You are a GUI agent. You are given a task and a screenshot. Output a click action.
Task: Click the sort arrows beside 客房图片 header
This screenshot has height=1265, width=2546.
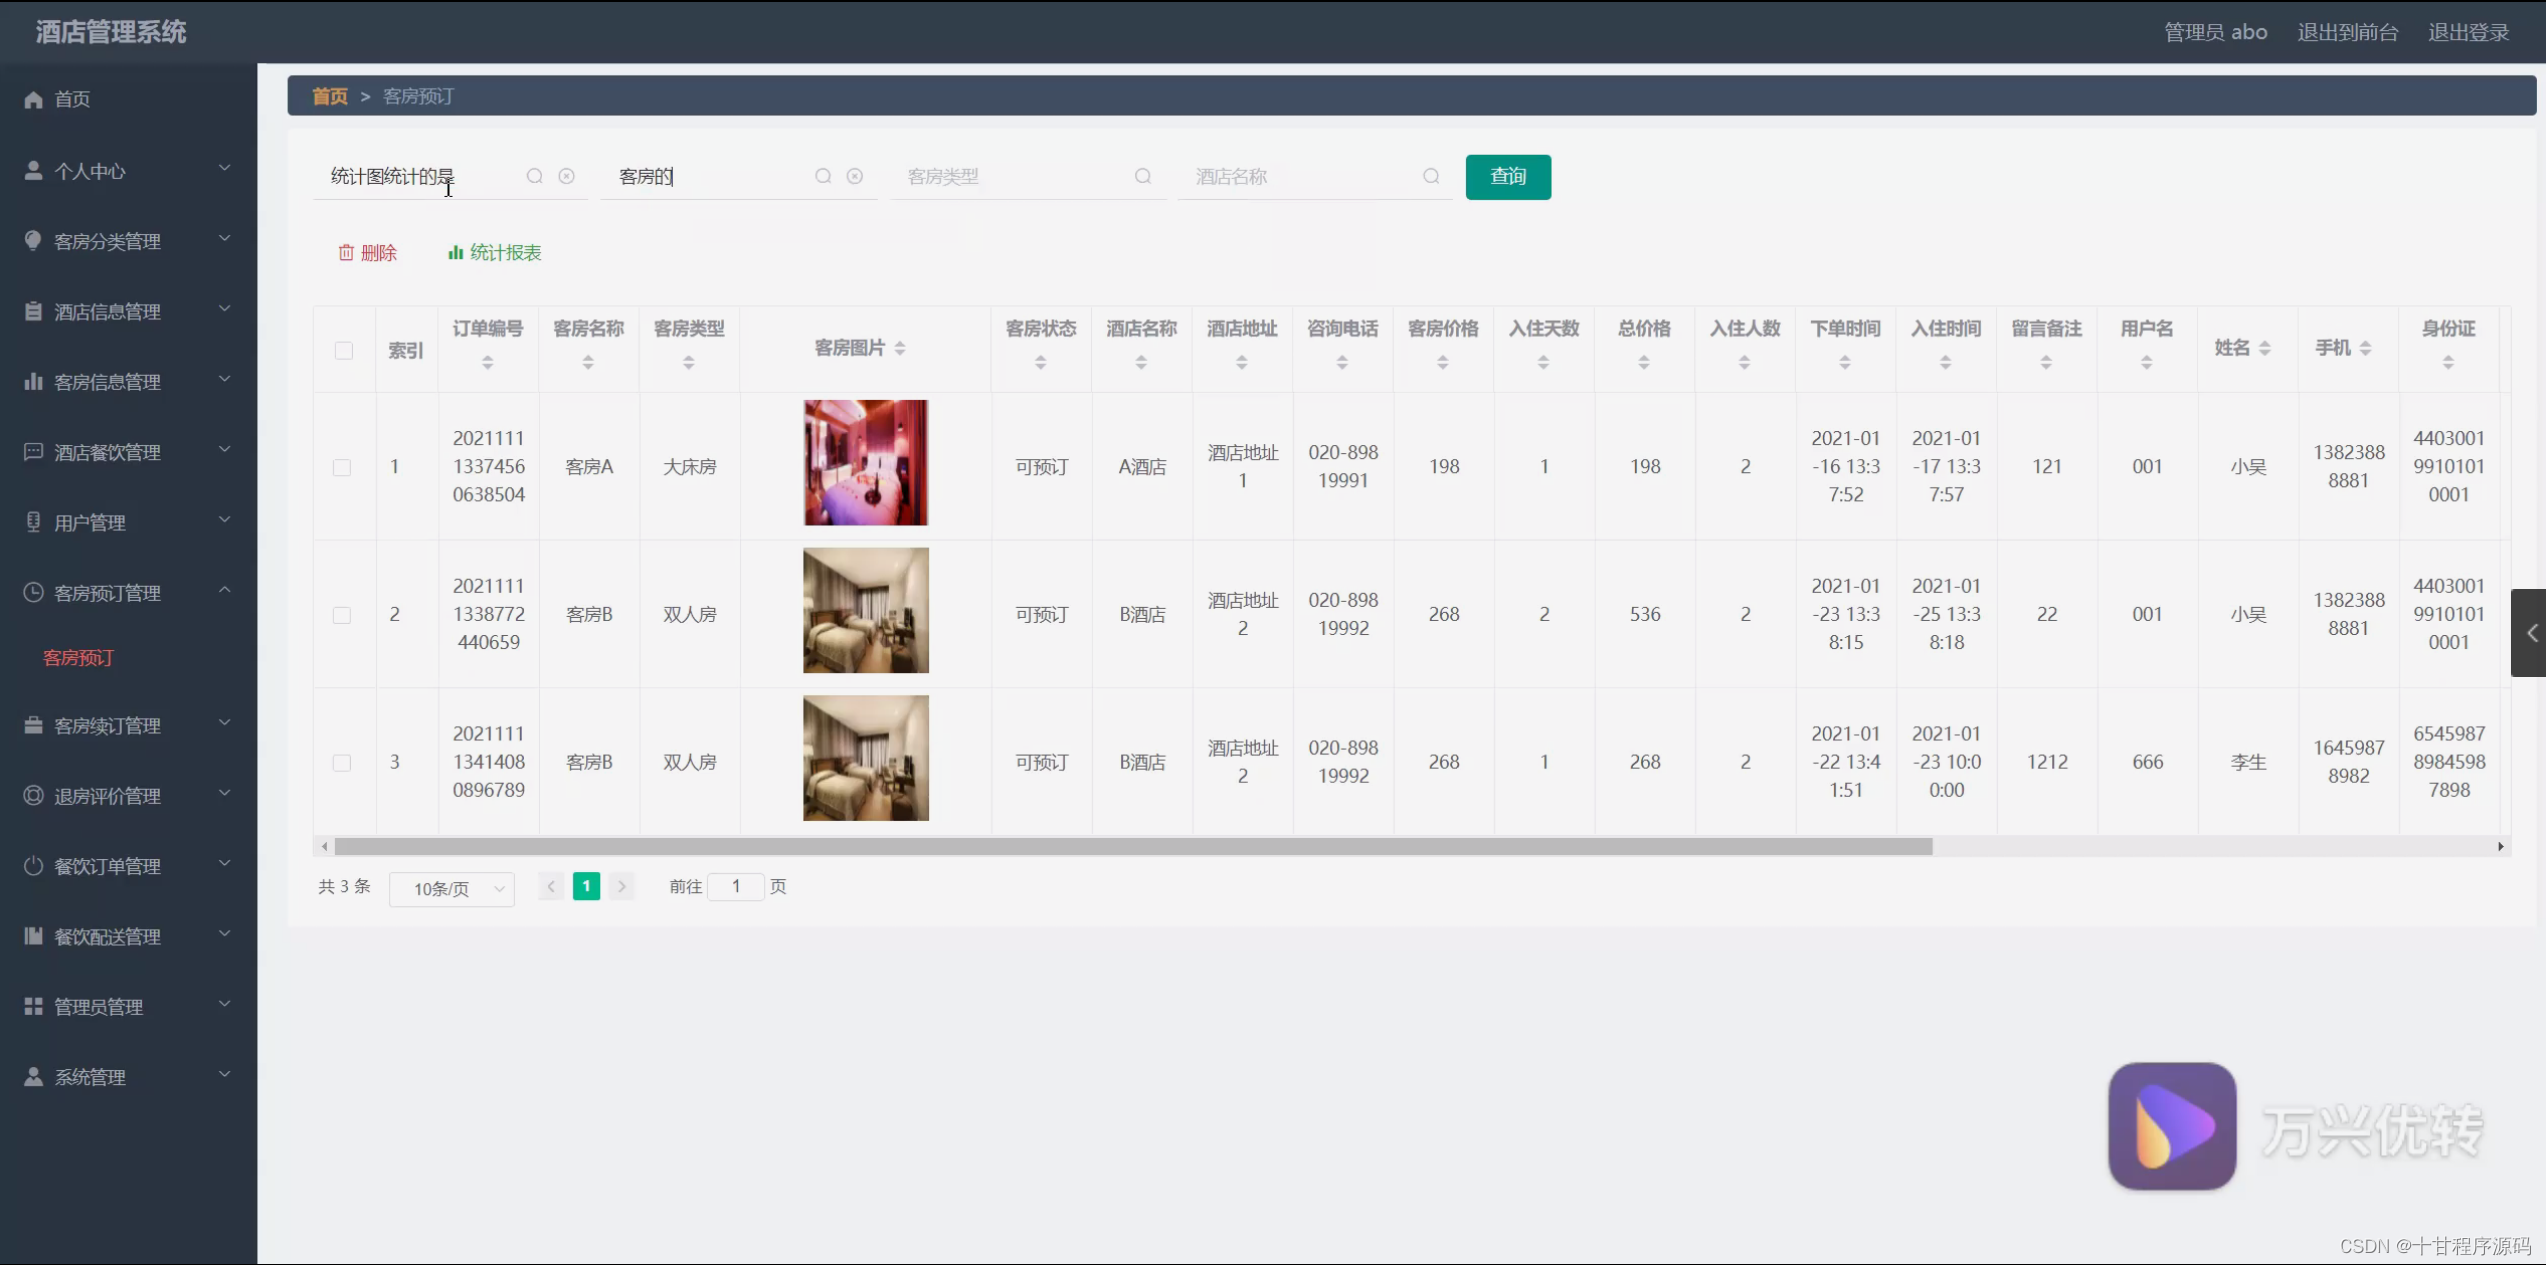(900, 348)
